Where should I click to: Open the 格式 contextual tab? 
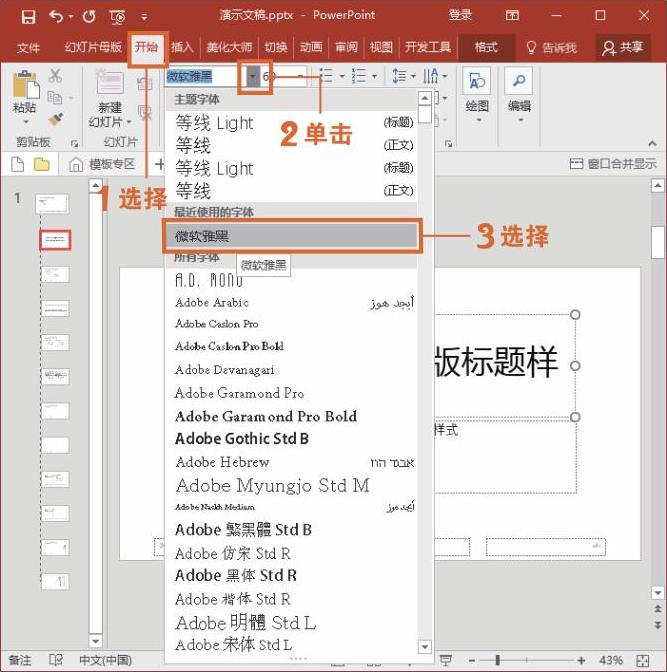[x=486, y=47]
